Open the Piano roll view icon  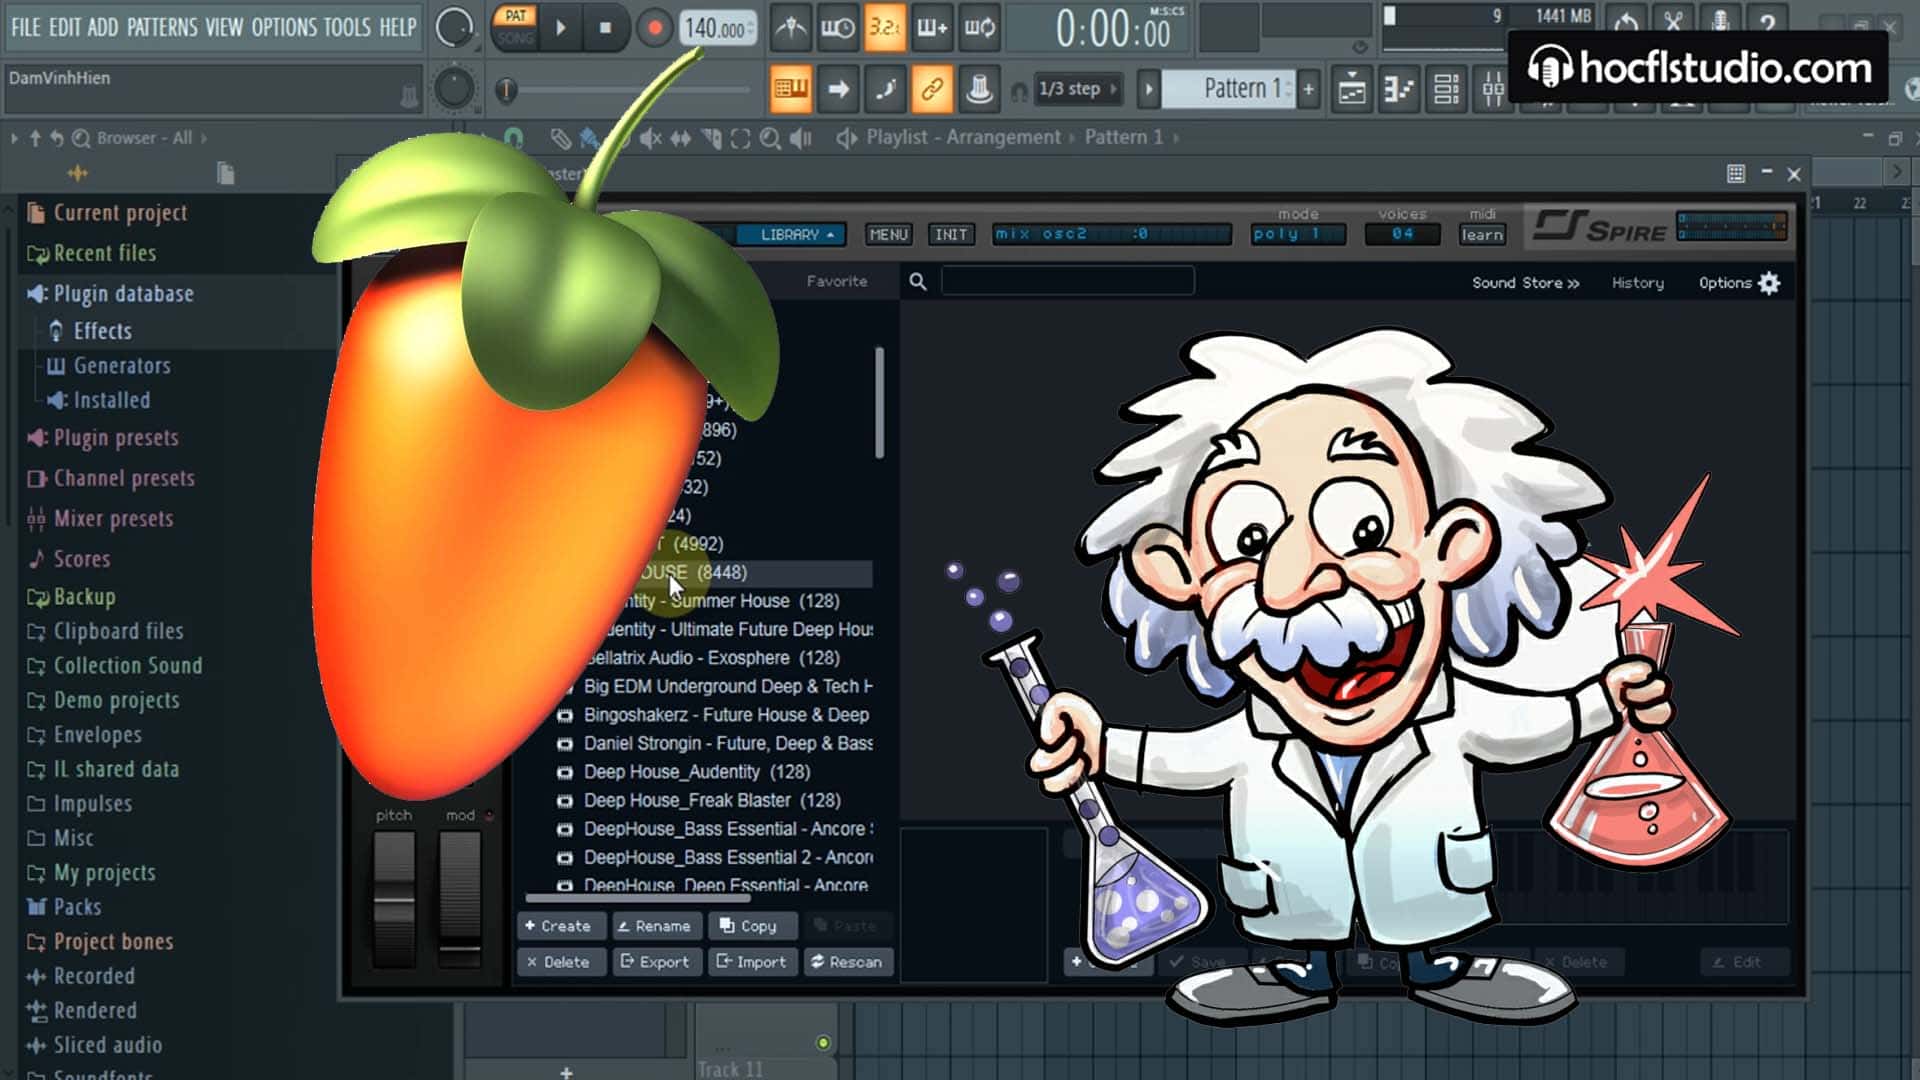tap(1399, 89)
